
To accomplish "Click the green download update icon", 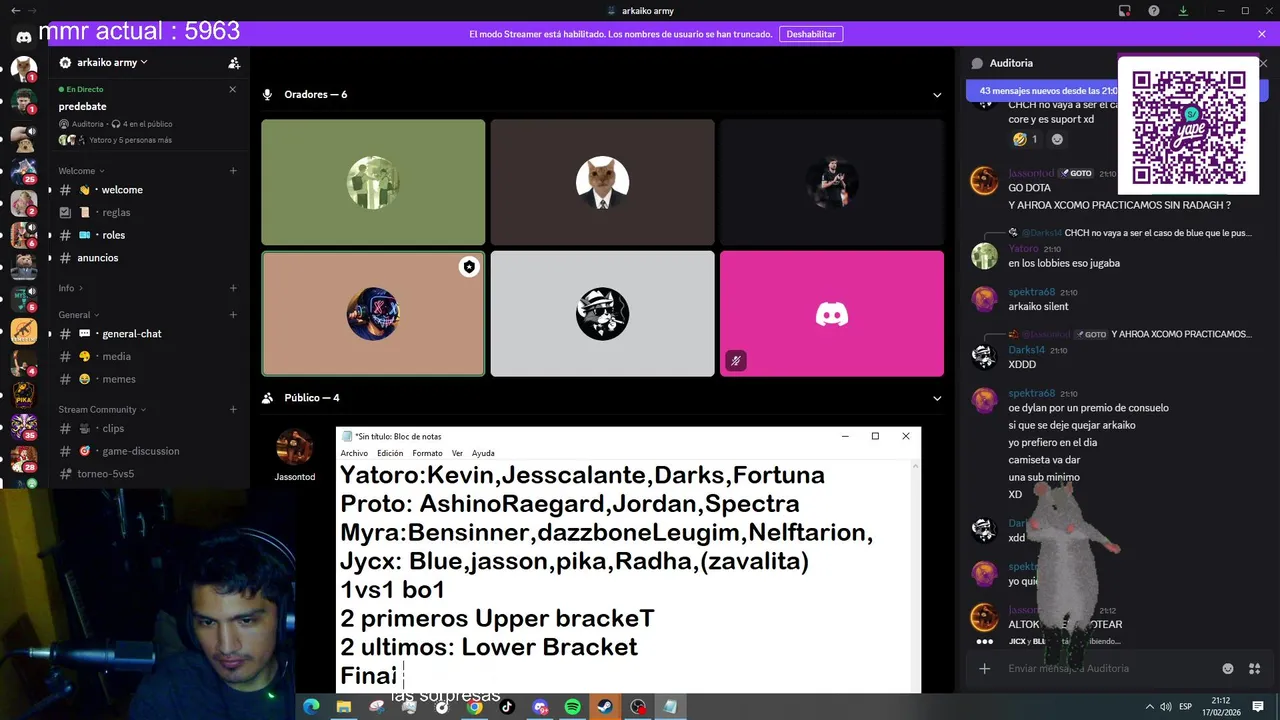I will [x=1183, y=11].
